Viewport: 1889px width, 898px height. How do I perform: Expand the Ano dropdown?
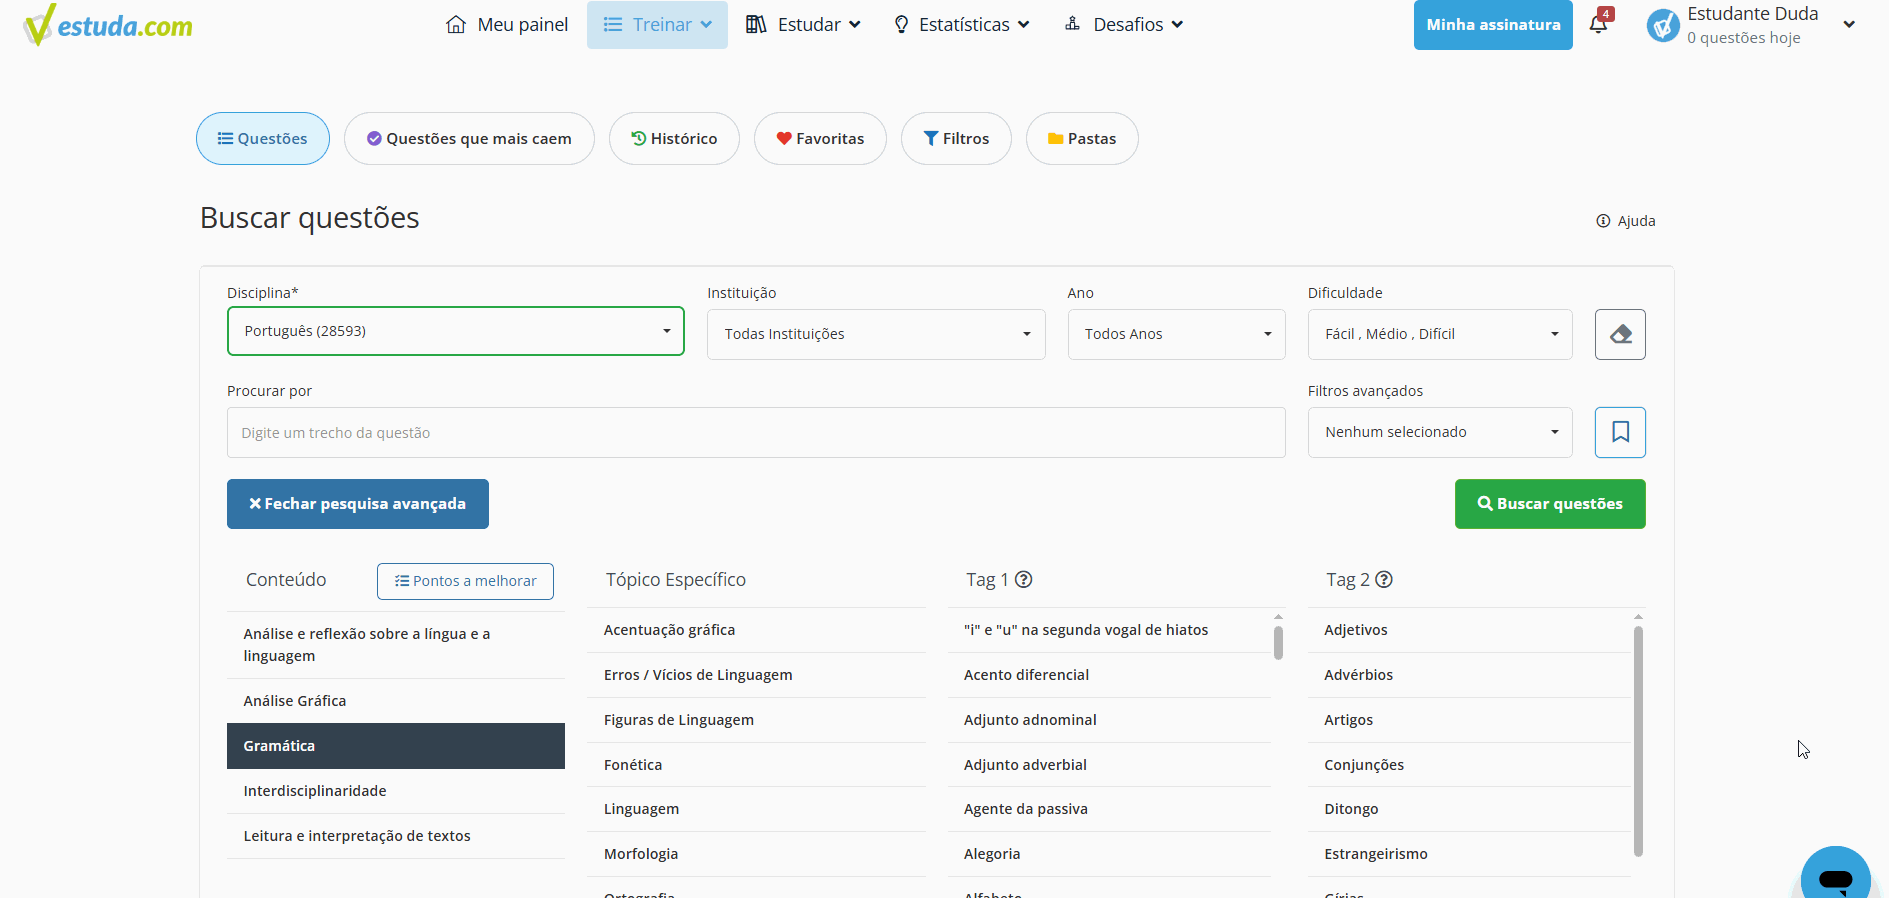[x=1176, y=334]
